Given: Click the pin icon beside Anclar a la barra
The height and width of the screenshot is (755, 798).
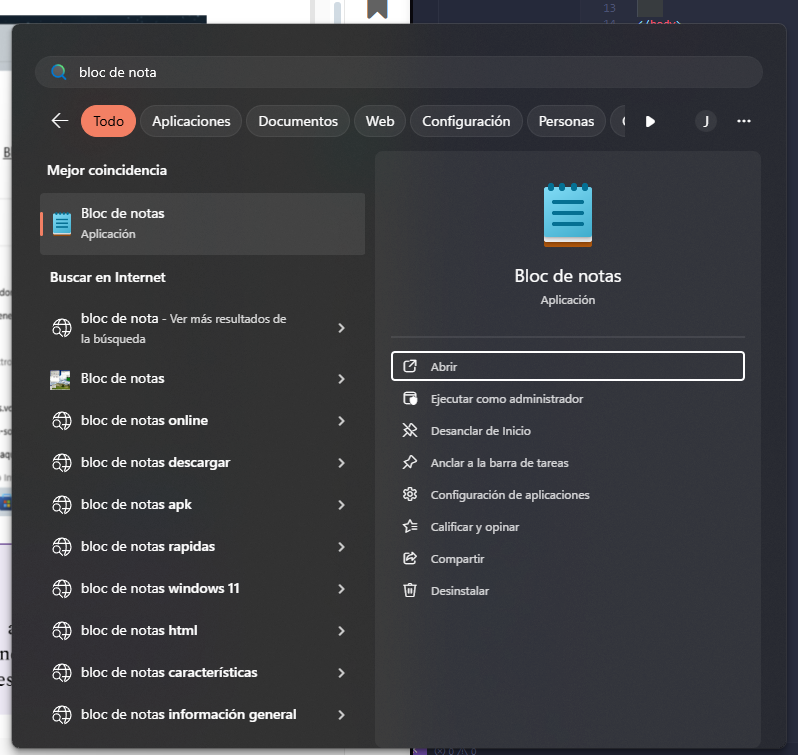Looking at the screenshot, I should (410, 462).
